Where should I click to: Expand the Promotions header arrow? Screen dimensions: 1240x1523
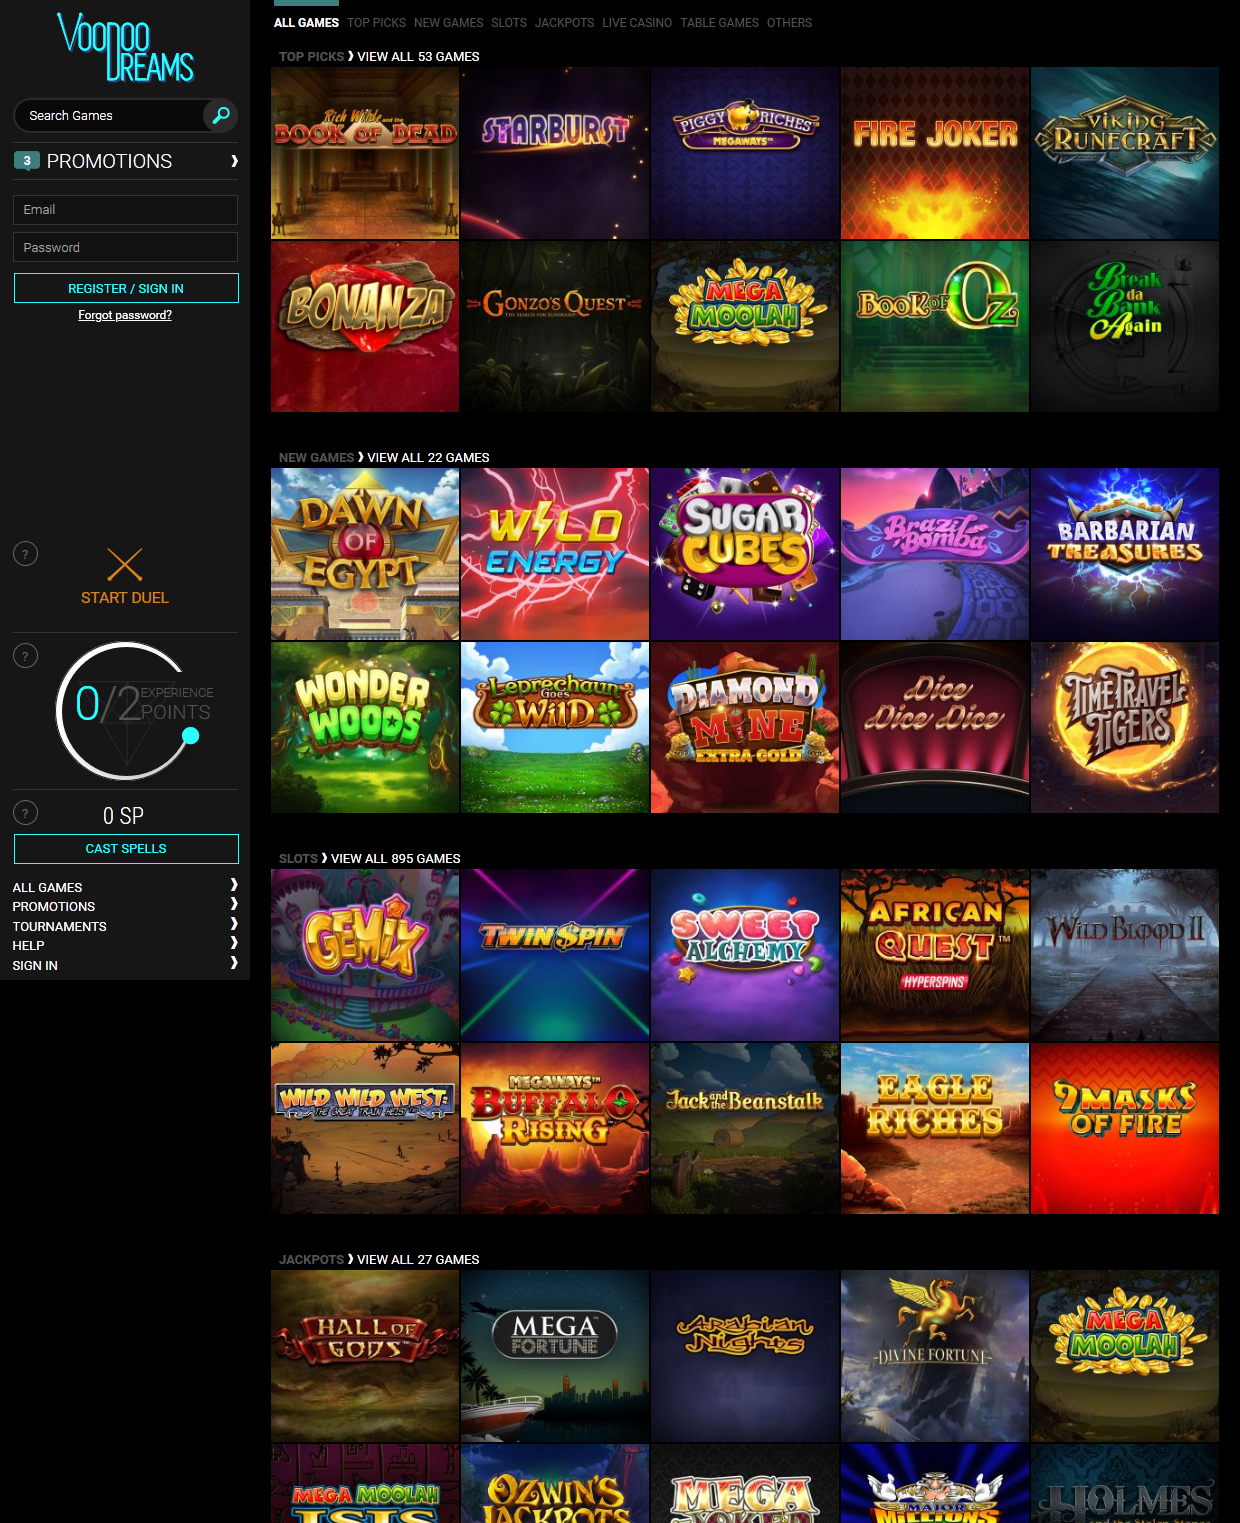click(x=234, y=161)
